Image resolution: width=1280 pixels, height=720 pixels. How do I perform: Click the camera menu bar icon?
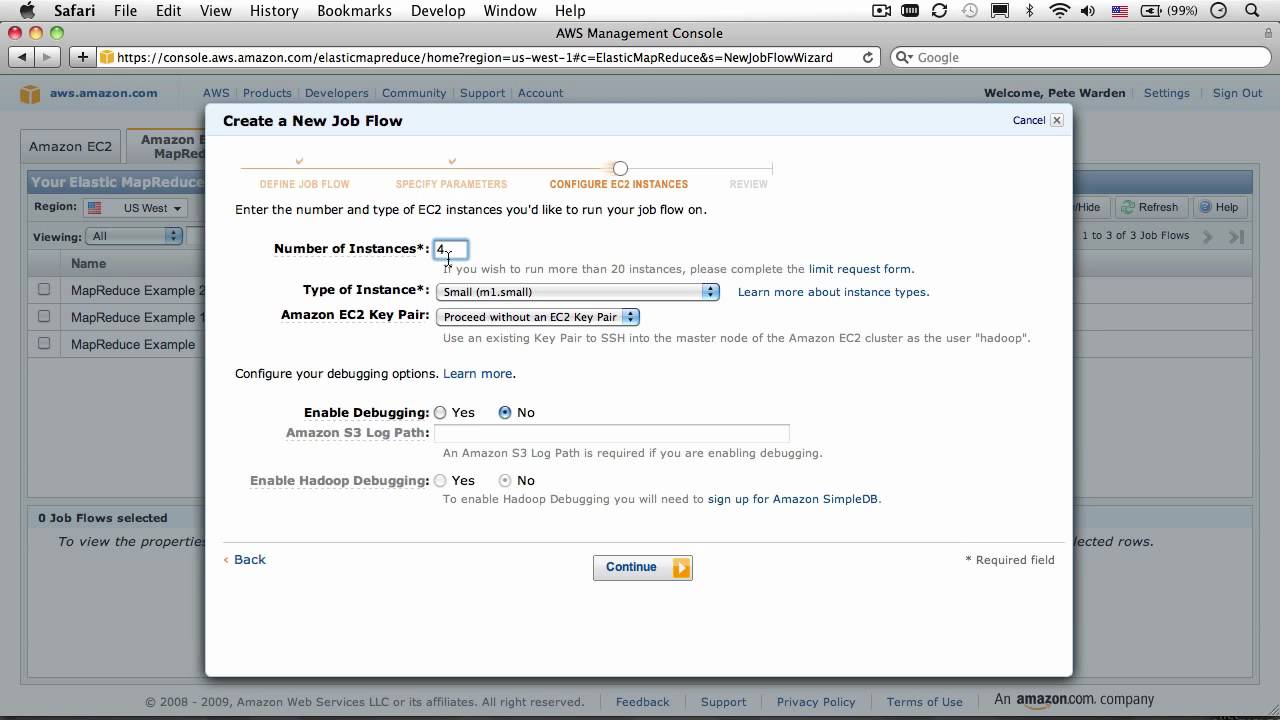881,11
